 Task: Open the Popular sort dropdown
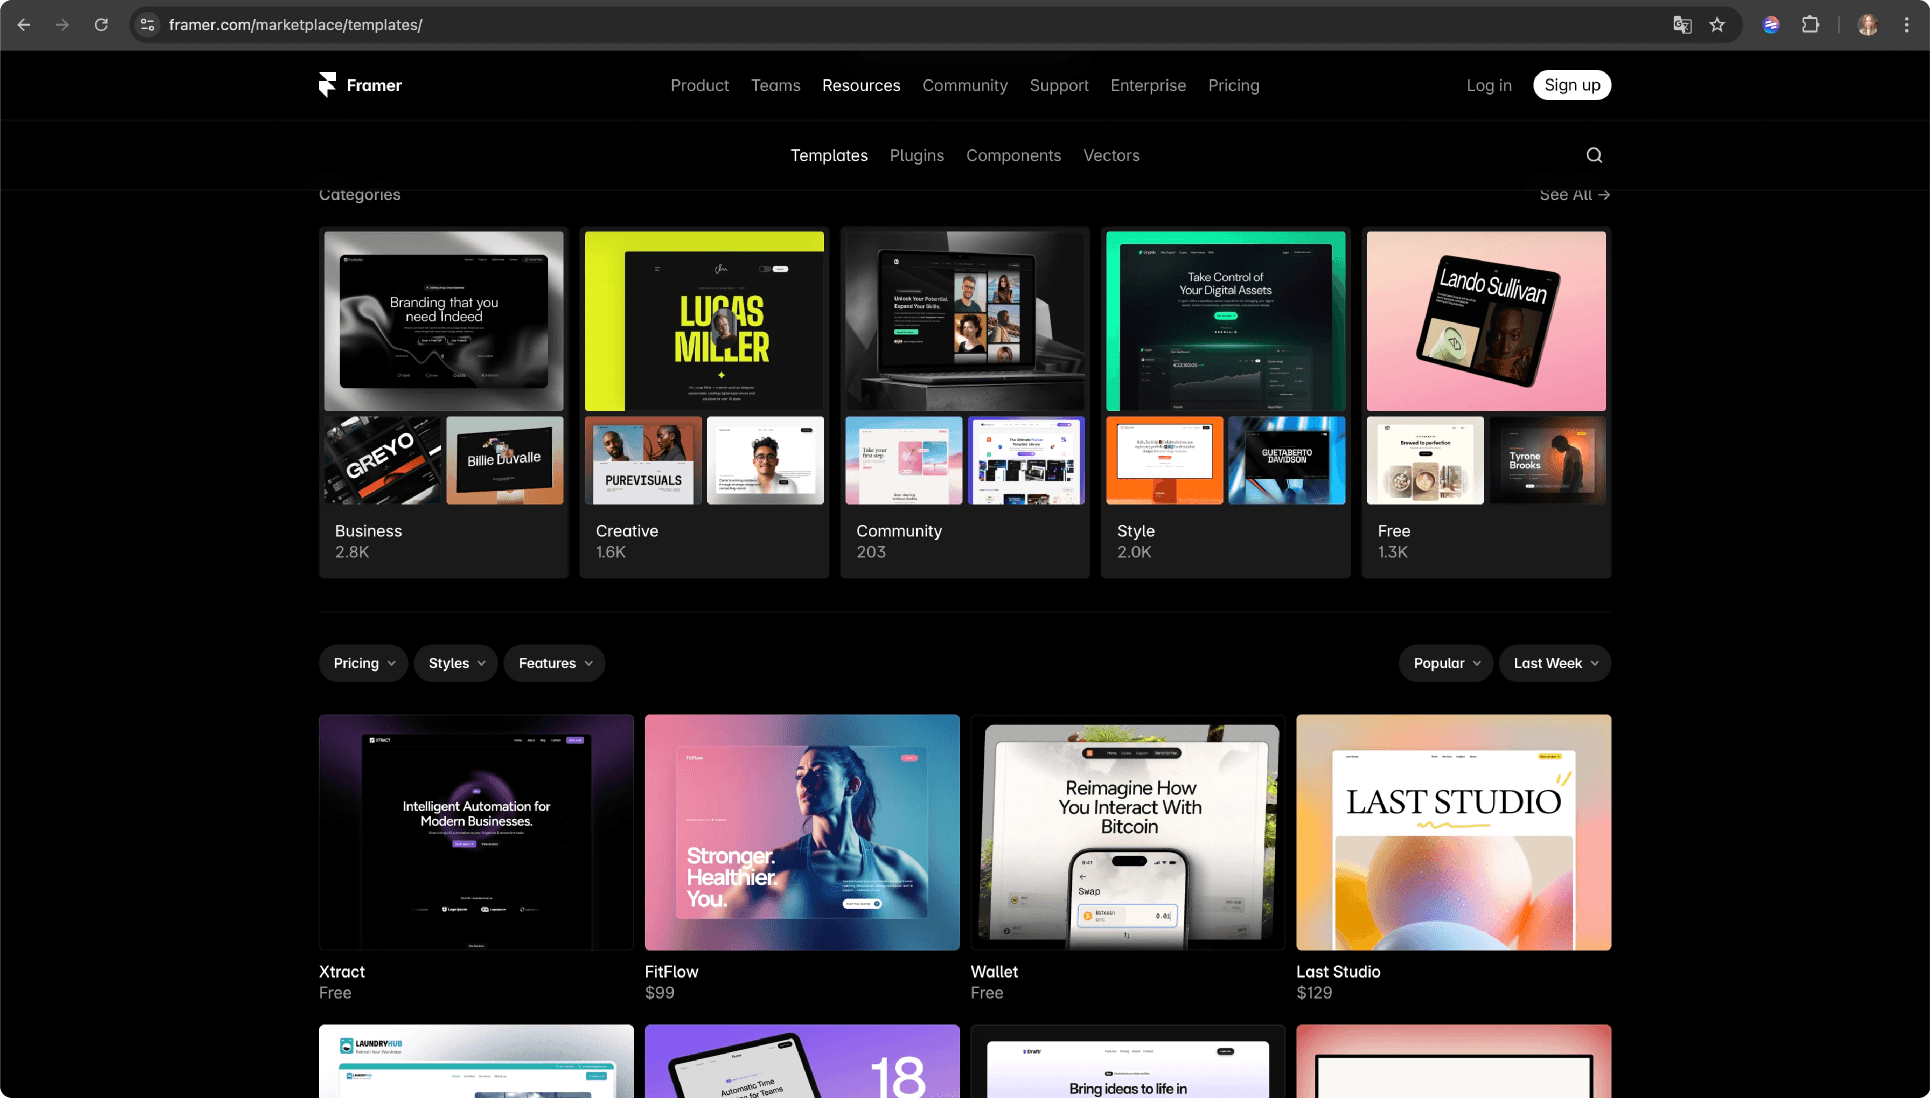coord(1445,663)
